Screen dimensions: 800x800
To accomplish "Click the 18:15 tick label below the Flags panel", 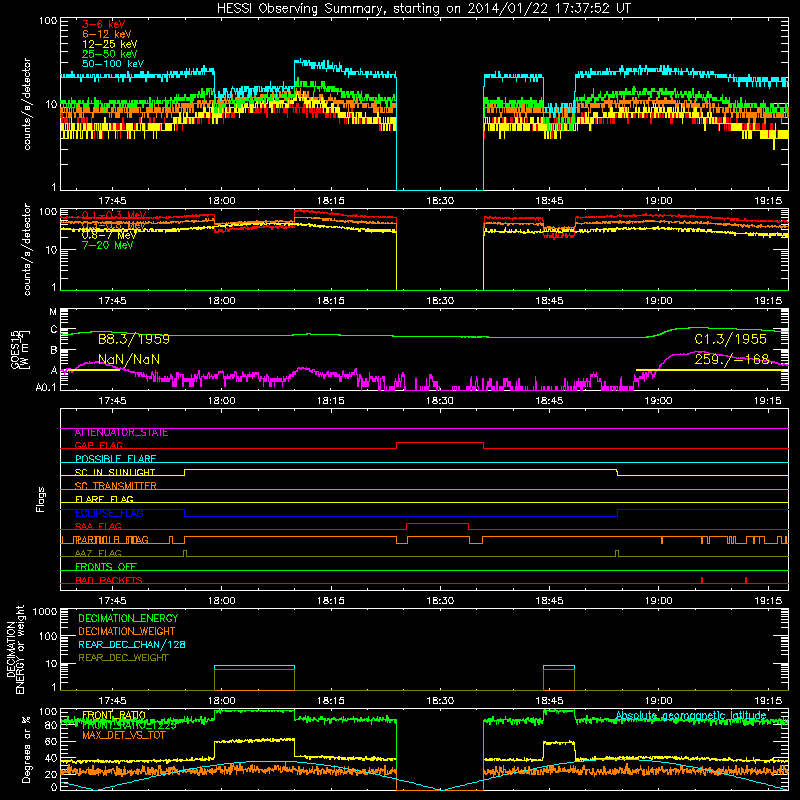I will coord(331,601).
